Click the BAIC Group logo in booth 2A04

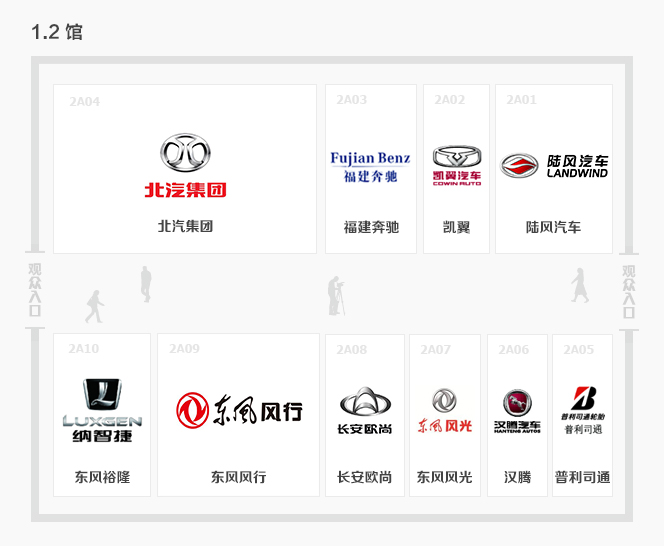tap(185, 166)
